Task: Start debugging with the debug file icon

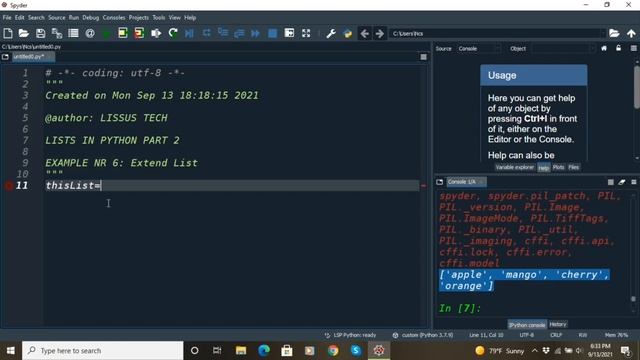Action: click(x=189, y=33)
